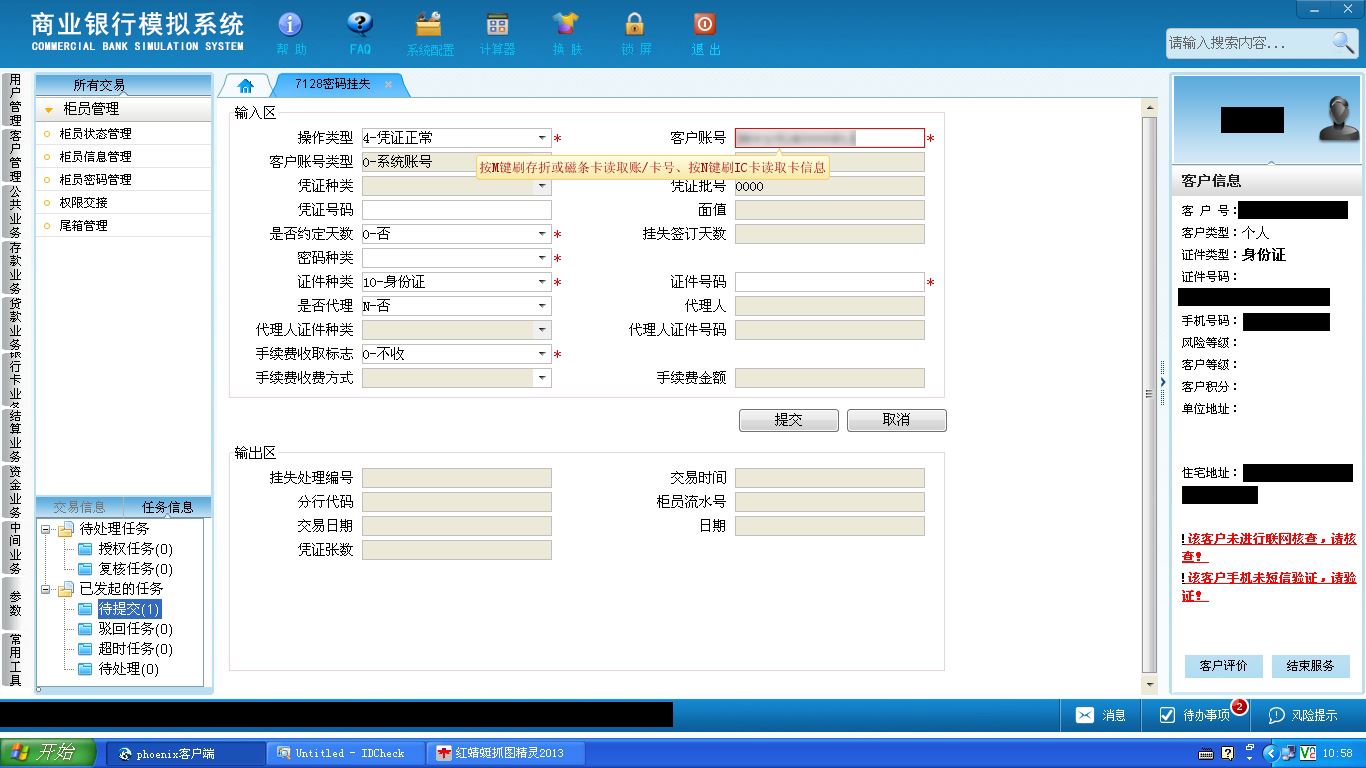Screen dimensions: 1366x768
Task: Select the 7128密码挂失 tab
Action: 333,84
